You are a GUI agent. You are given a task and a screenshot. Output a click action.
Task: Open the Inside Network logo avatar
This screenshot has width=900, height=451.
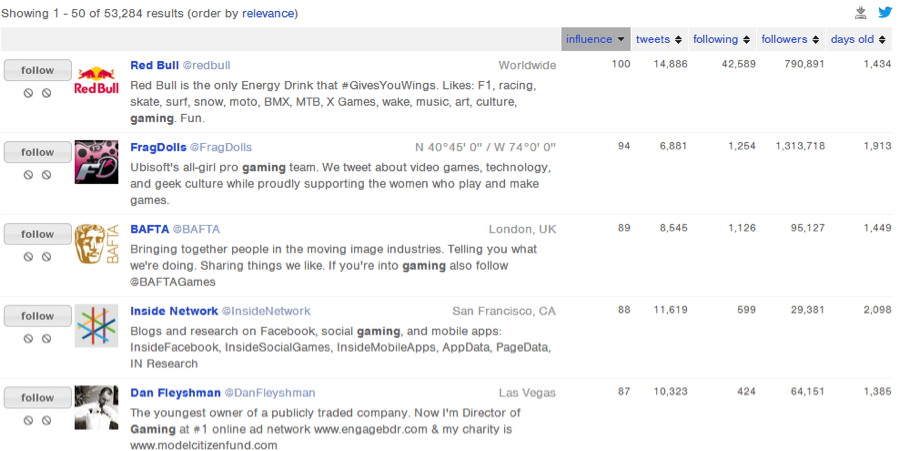96,326
